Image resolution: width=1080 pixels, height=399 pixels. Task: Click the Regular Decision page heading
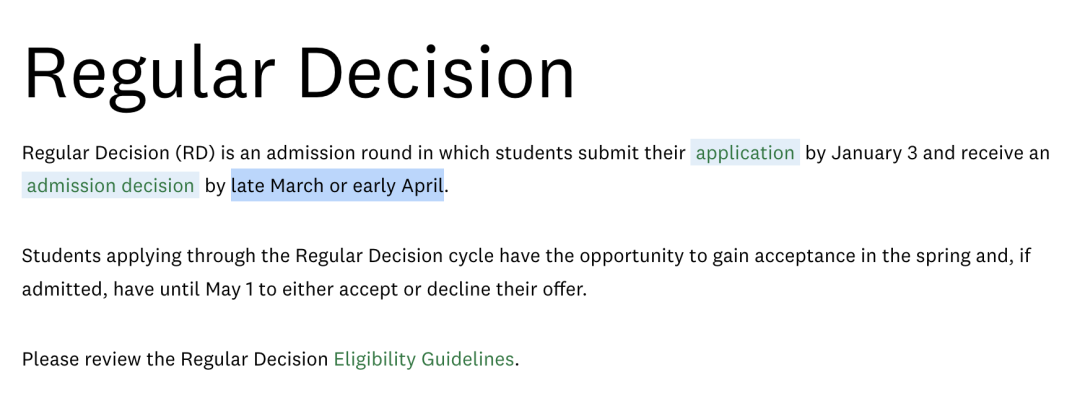pos(299,74)
